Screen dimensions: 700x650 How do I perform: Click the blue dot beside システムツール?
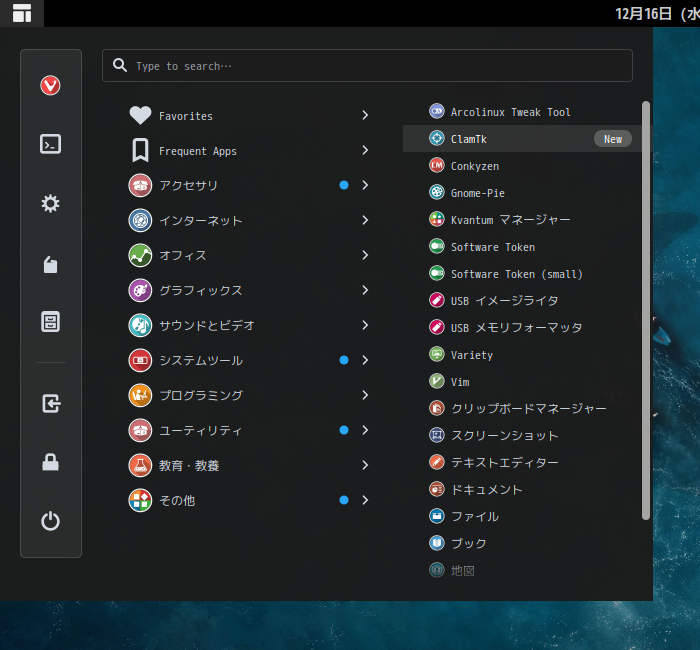pyautogui.click(x=344, y=360)
